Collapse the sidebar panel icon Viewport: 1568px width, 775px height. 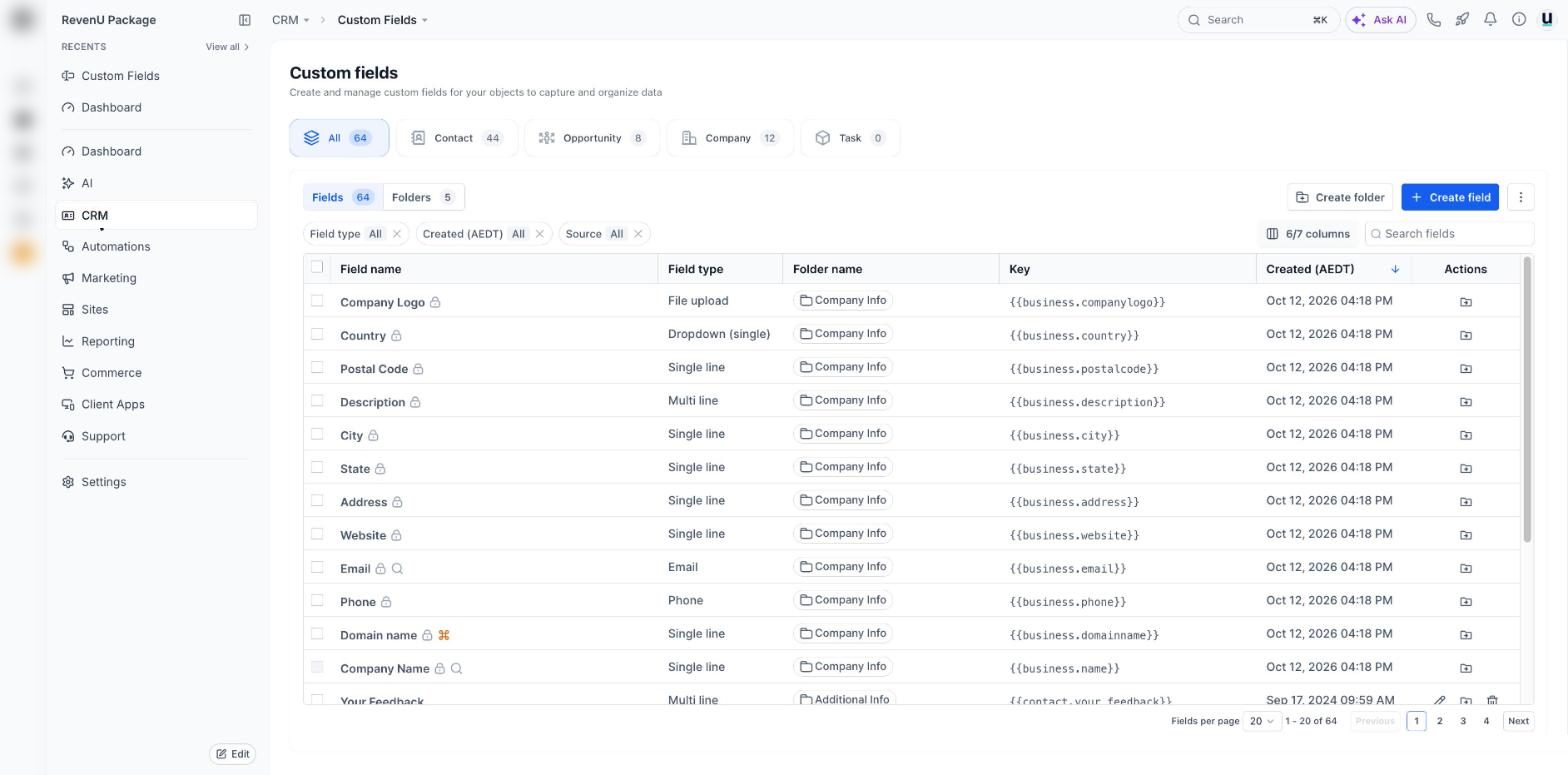[244, 20]
